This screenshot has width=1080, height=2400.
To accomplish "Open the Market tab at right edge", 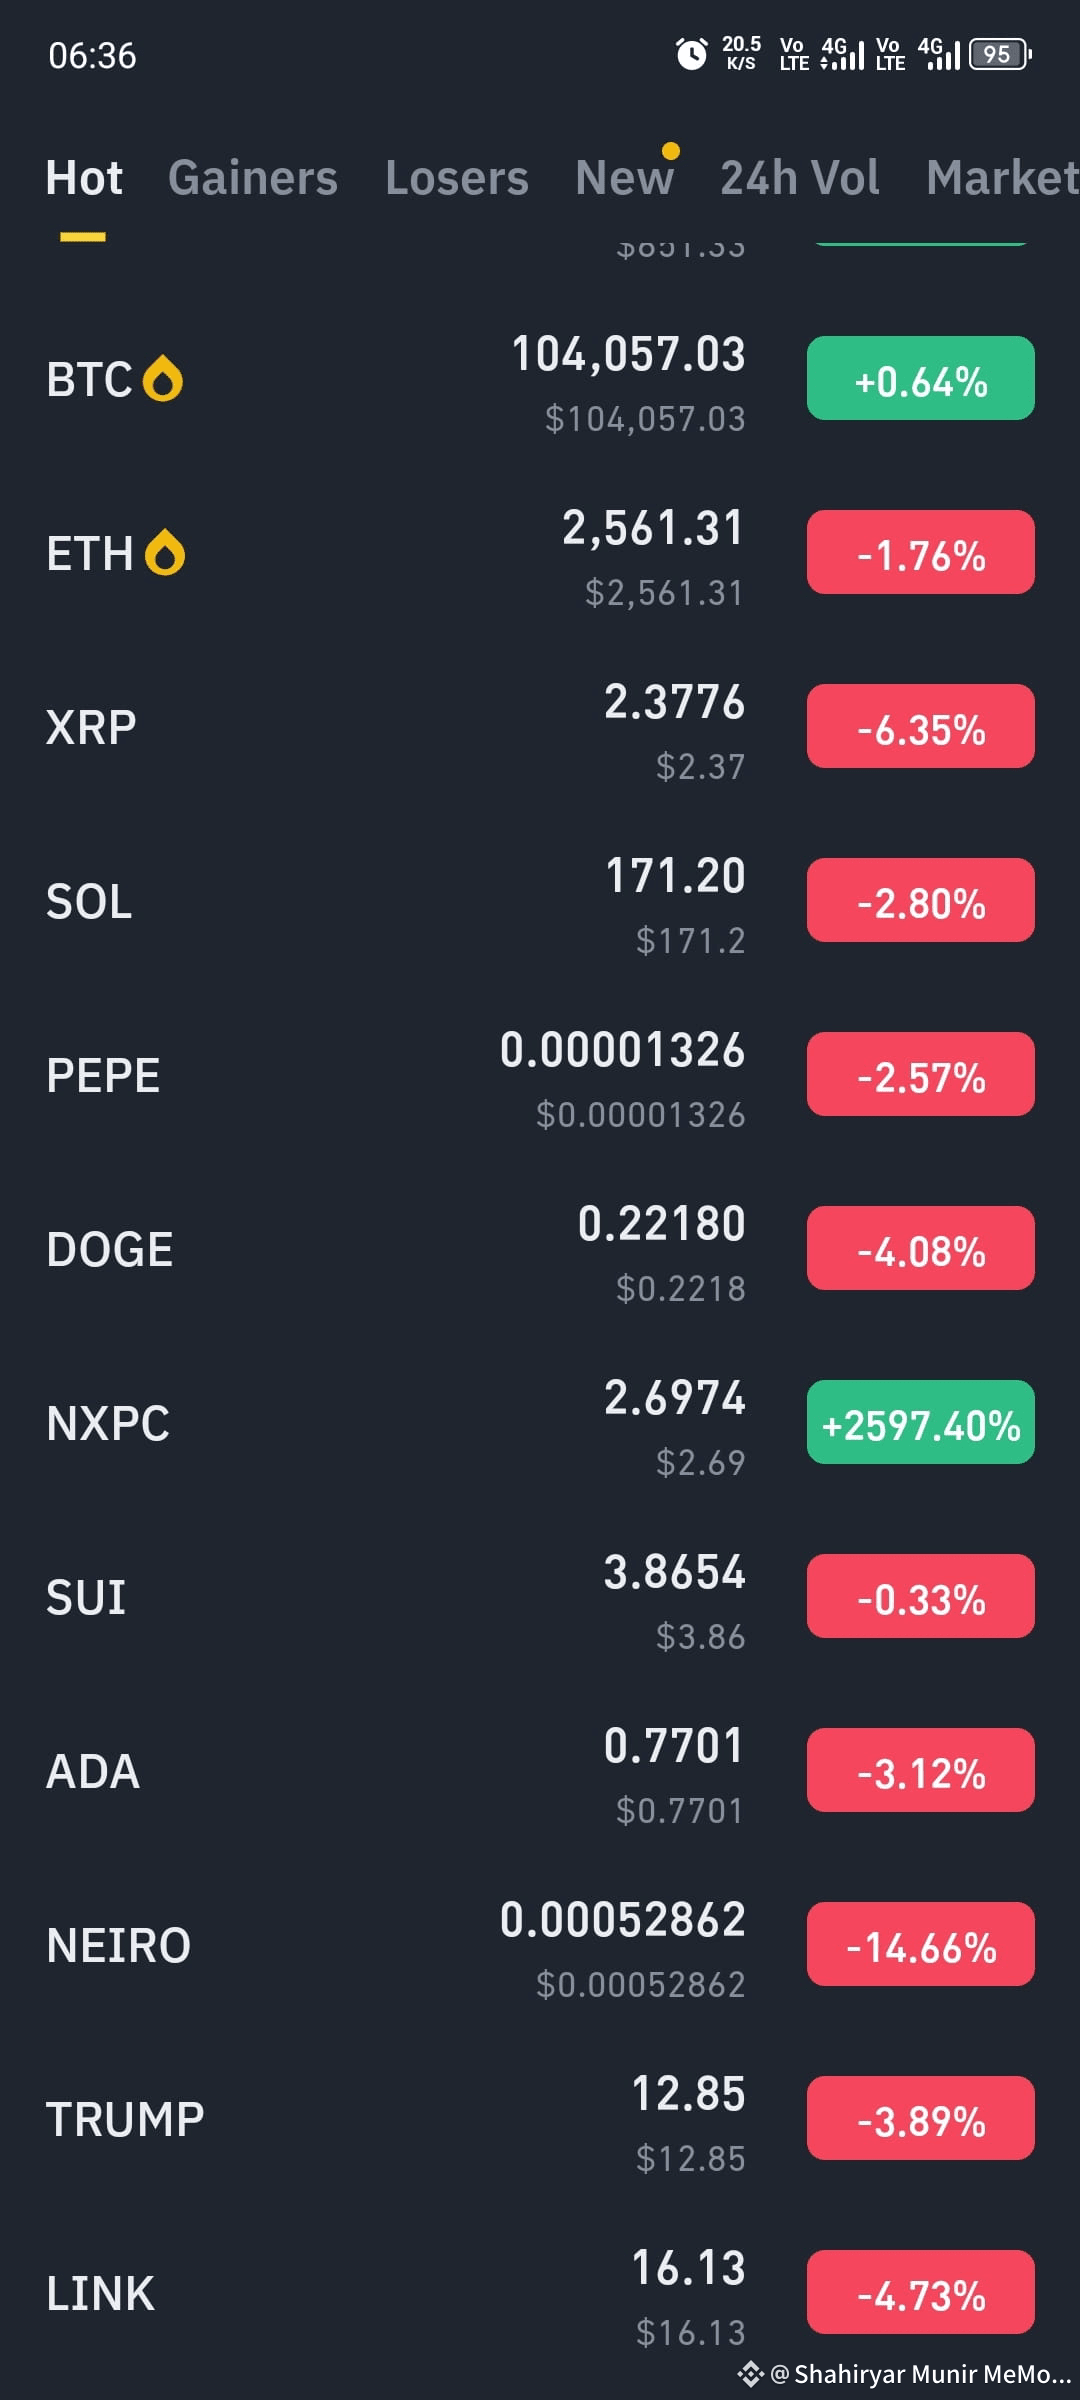I will 1002,178.
